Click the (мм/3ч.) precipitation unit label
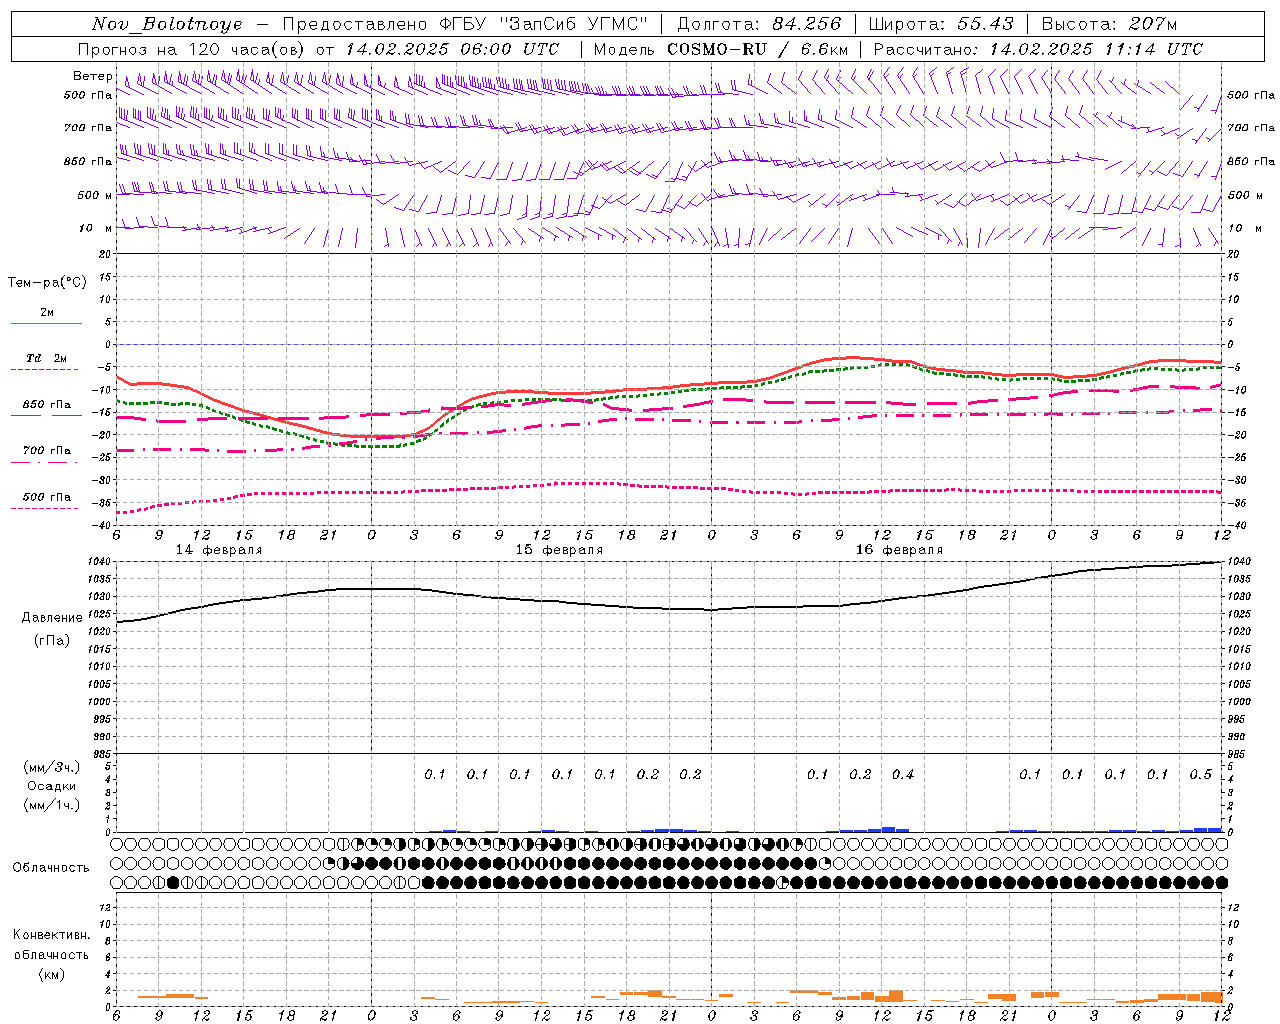The width and height of the screenshot is (1280, 1024). point(52,767)
